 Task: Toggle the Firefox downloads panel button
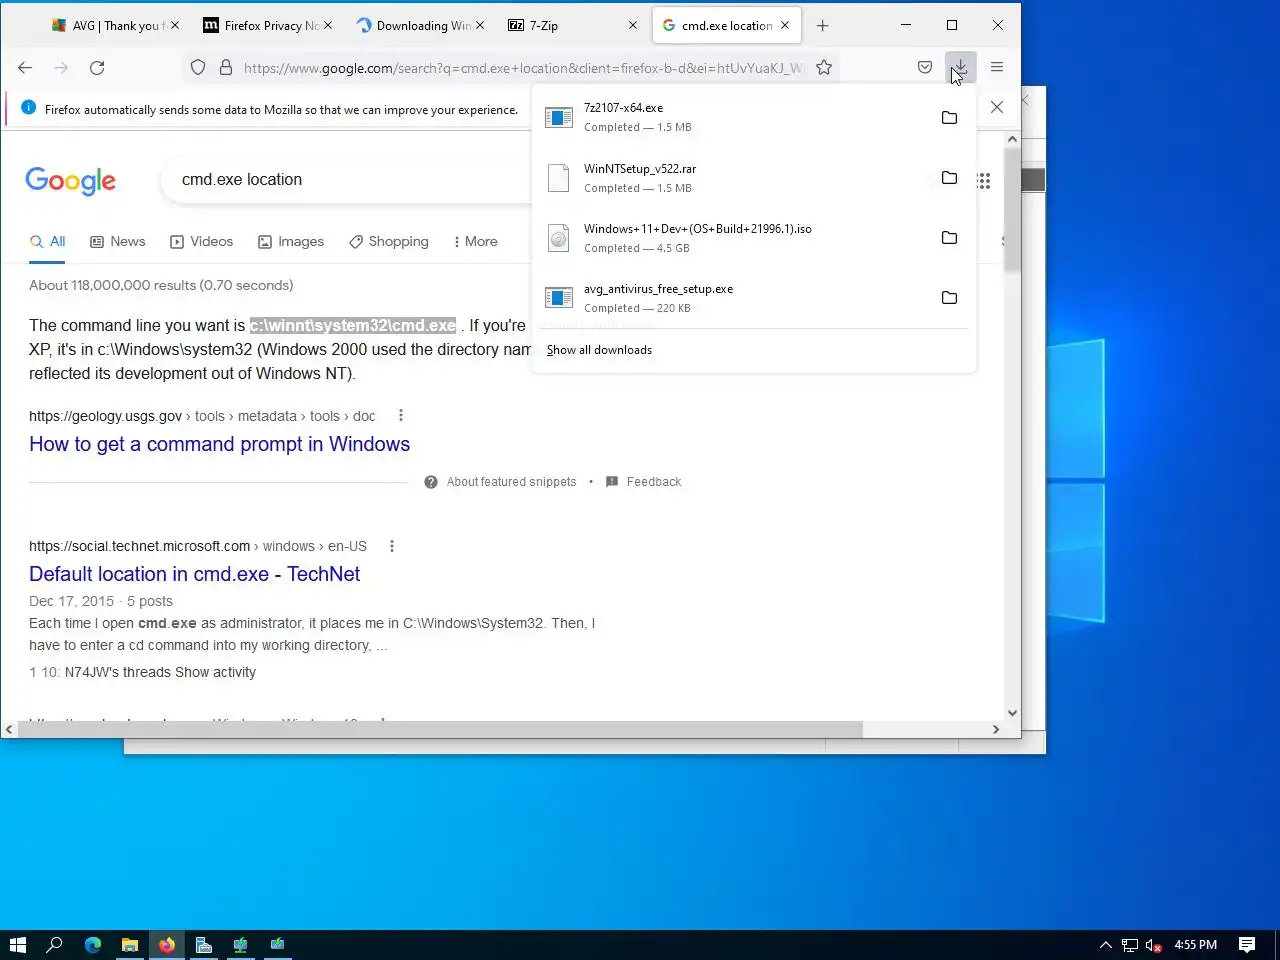point(960,67)
